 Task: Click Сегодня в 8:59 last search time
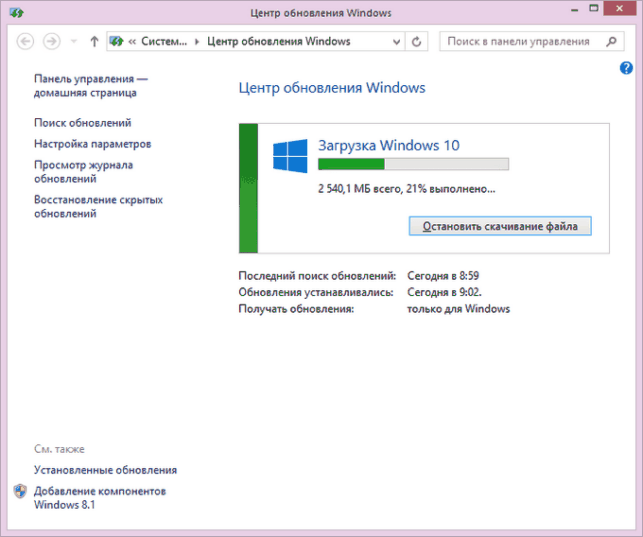pos(443,275)
